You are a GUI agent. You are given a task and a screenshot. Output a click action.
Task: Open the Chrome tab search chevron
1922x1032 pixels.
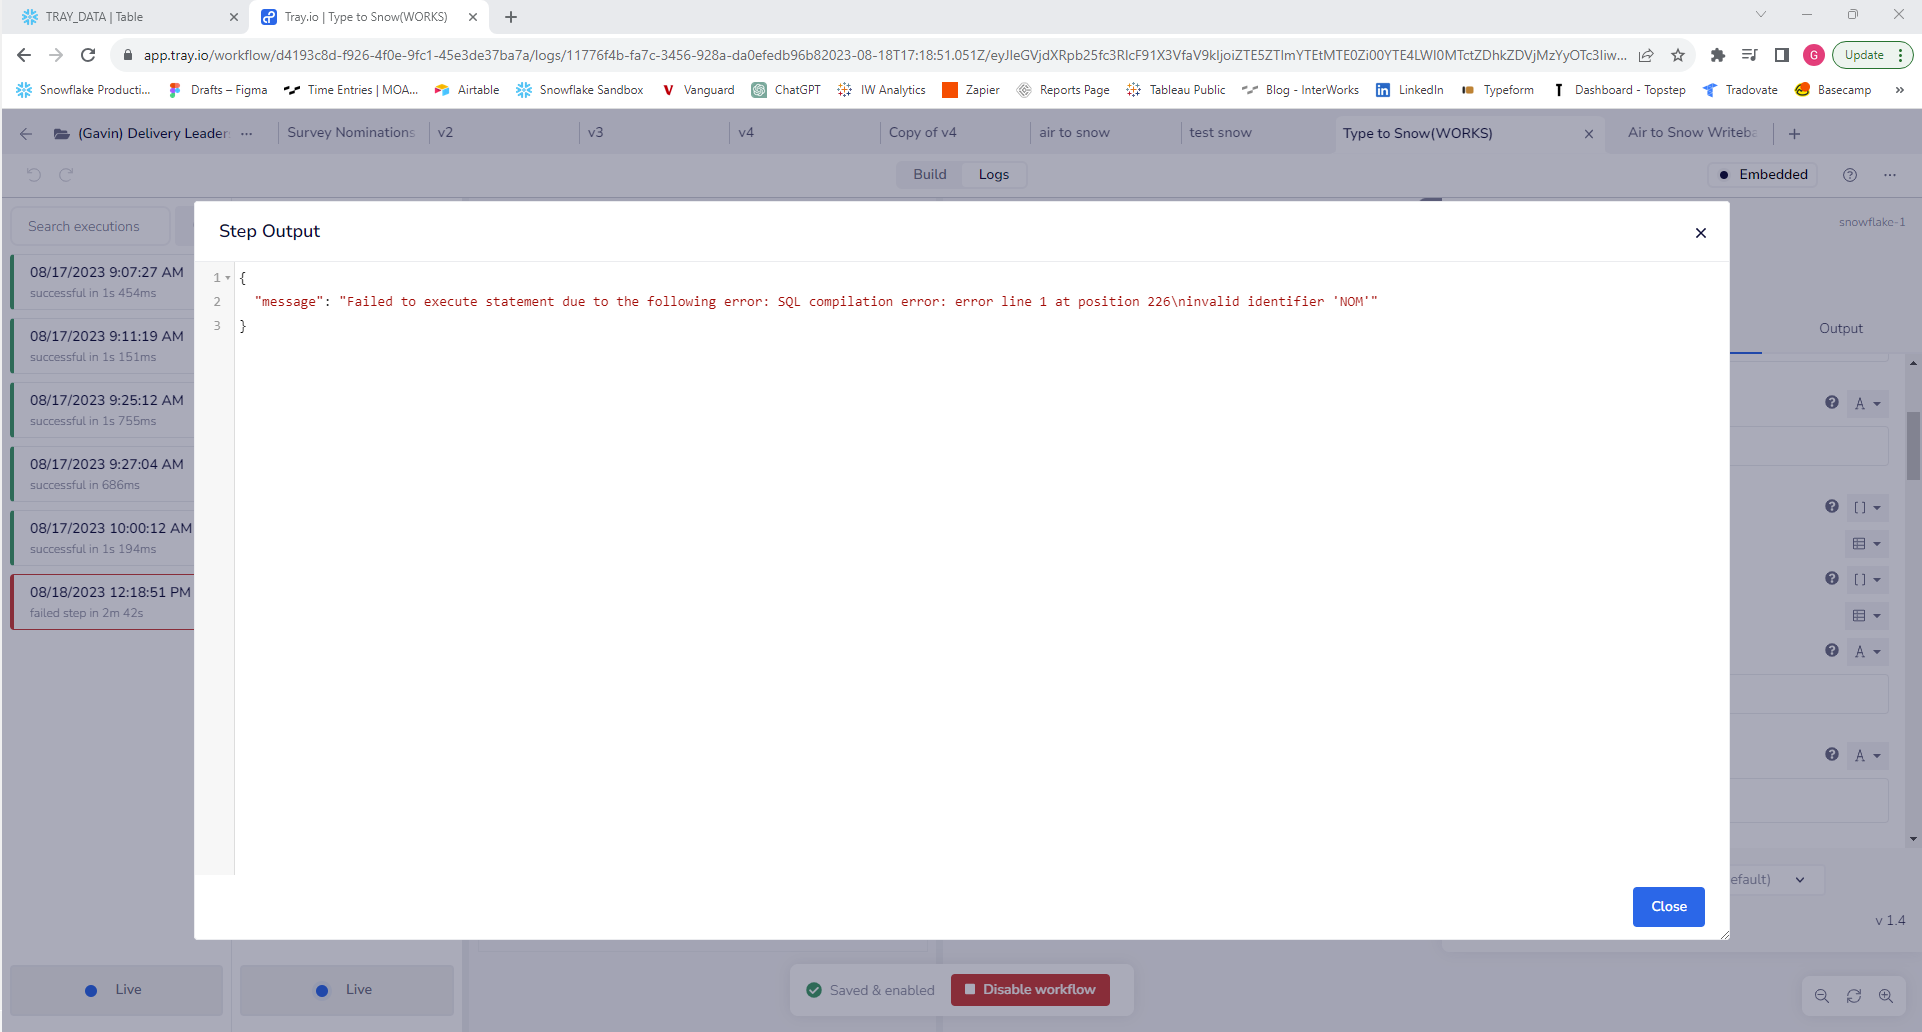[1761, 14]
